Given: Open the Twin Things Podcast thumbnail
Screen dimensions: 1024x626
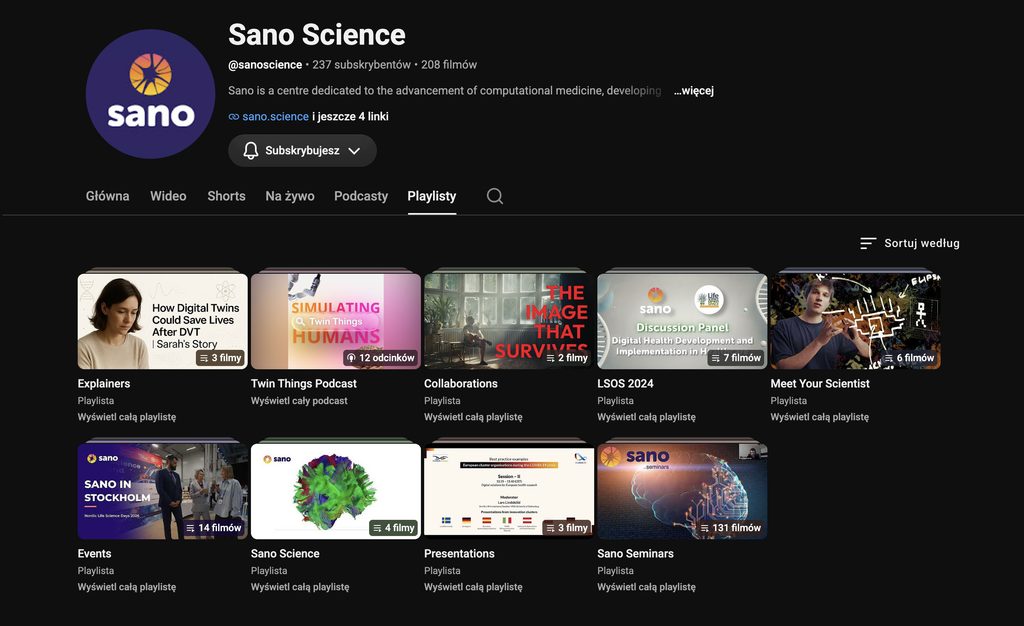Looking at the screenshot, I should [x=336, y=321].
